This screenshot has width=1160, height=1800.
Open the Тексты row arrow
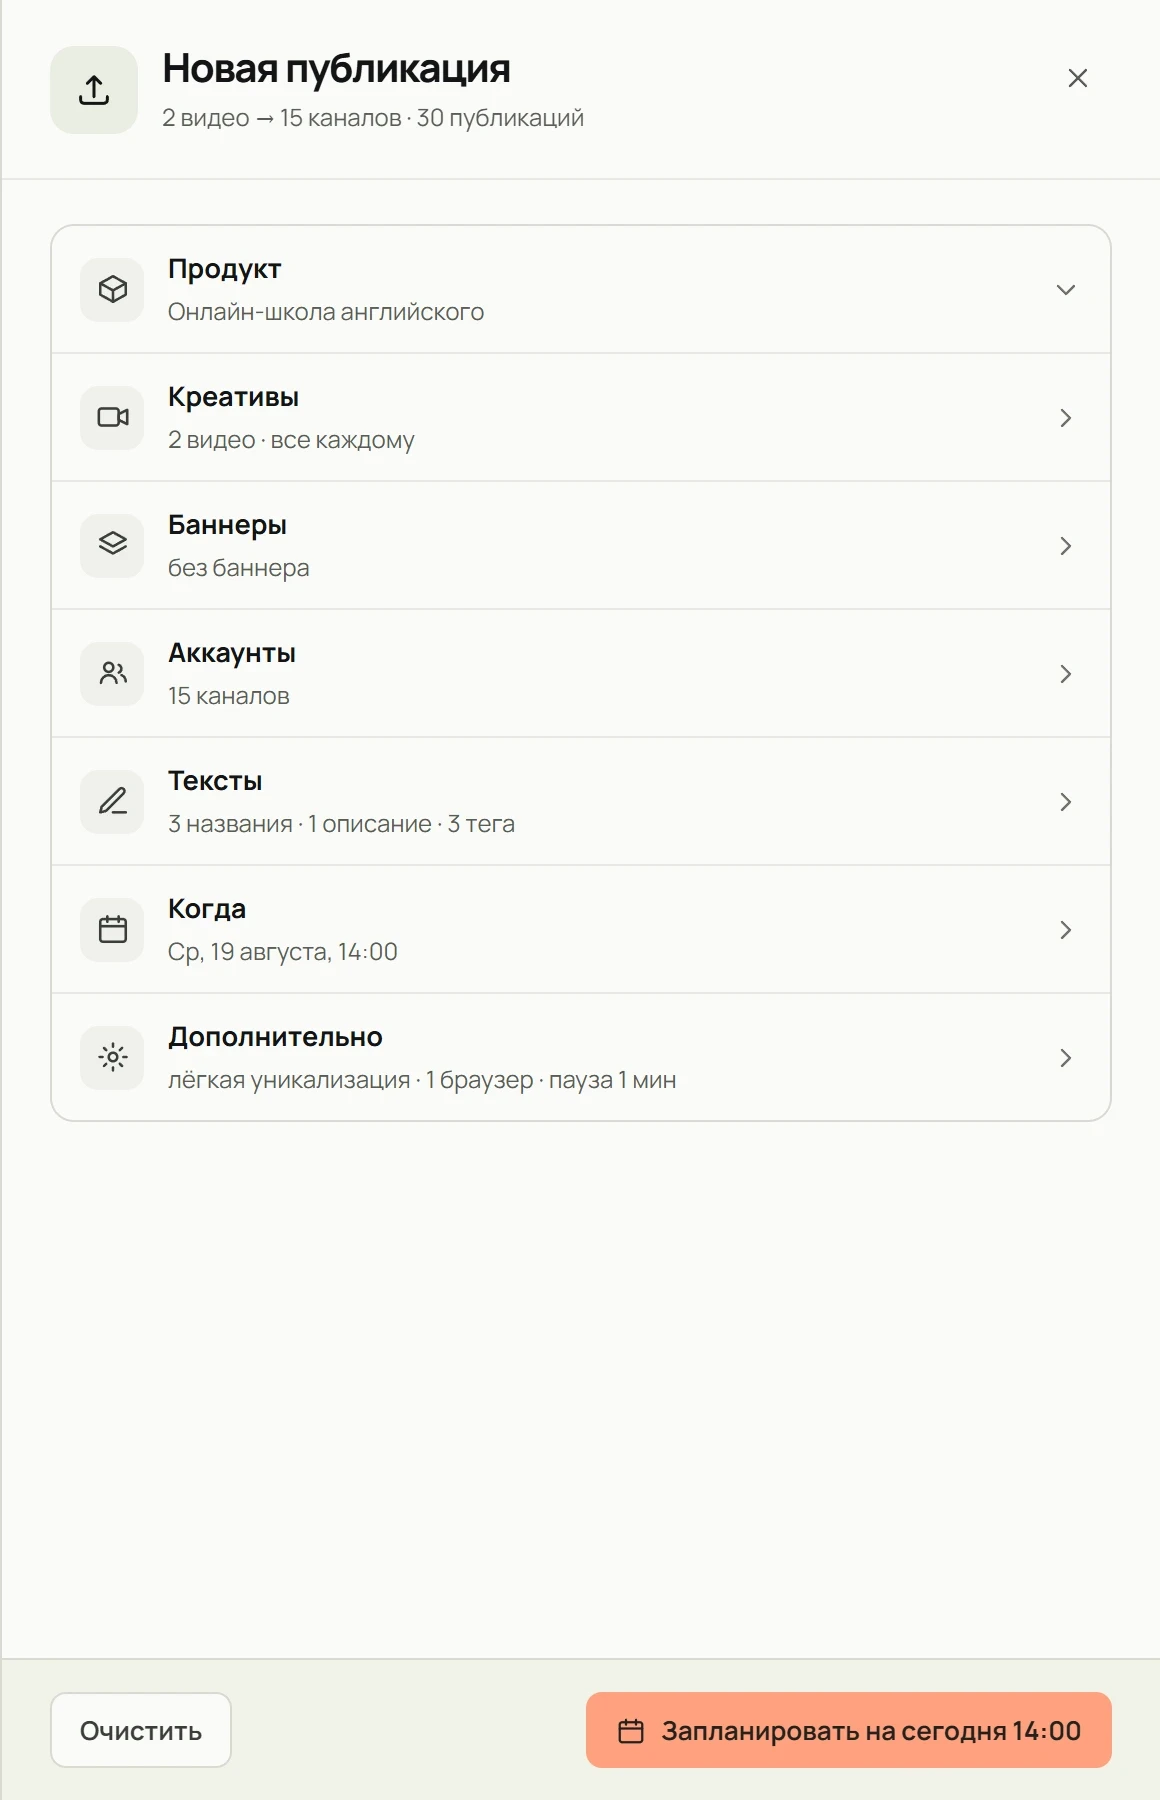[1066, 802]
